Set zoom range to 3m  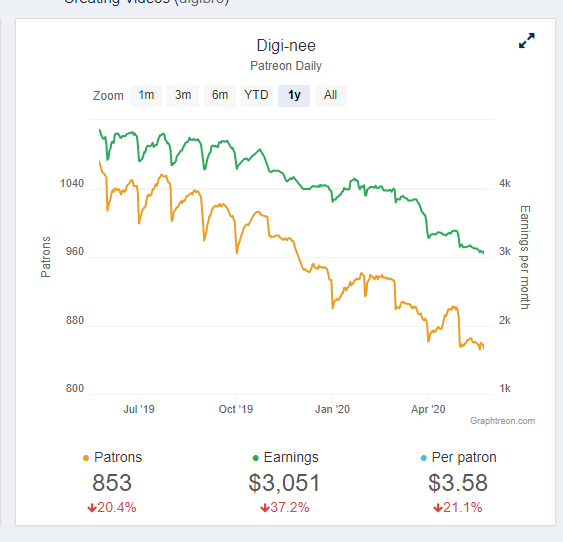(183, 95)
